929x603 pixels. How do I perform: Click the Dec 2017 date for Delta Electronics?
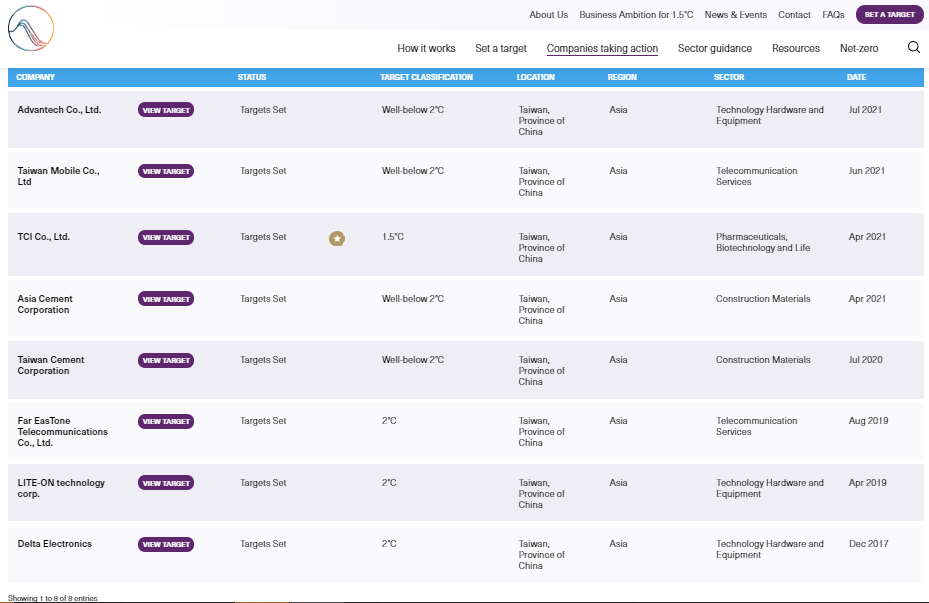tap(869, 544)
